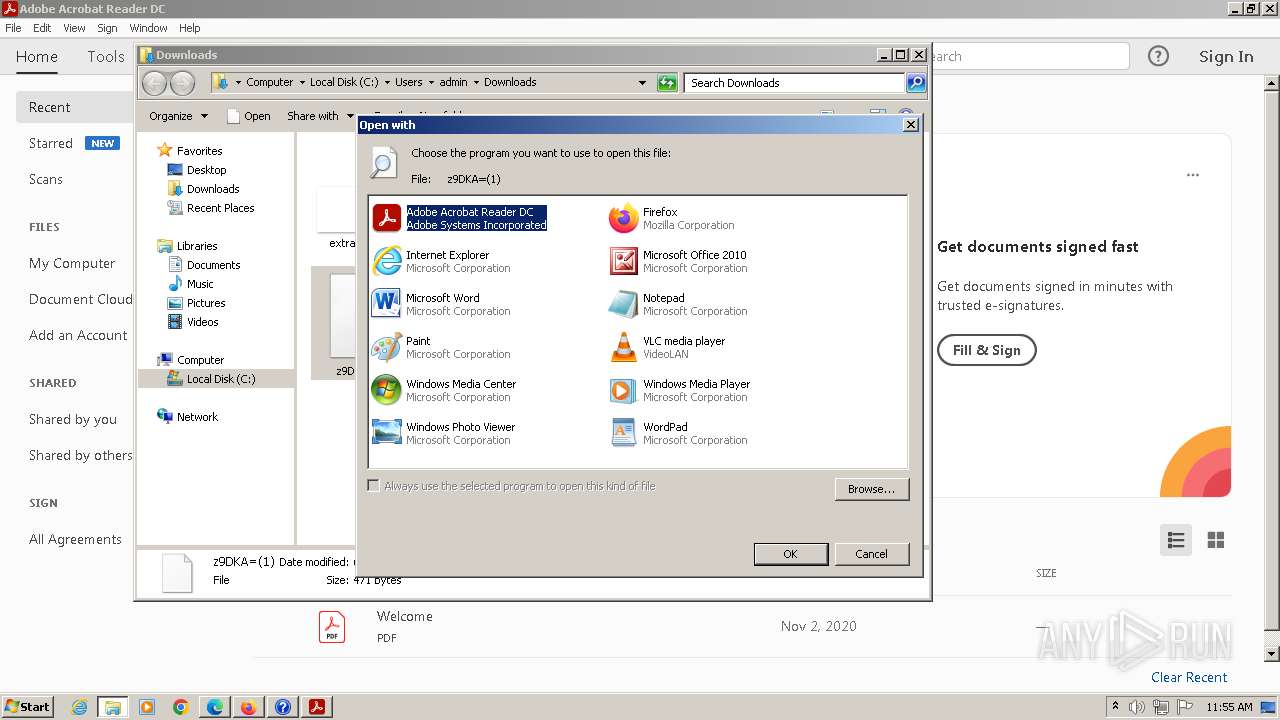Open the Sign menu in Acrobat
The width and height of the screenshot is (1280, 720).
tap(107, 28)
